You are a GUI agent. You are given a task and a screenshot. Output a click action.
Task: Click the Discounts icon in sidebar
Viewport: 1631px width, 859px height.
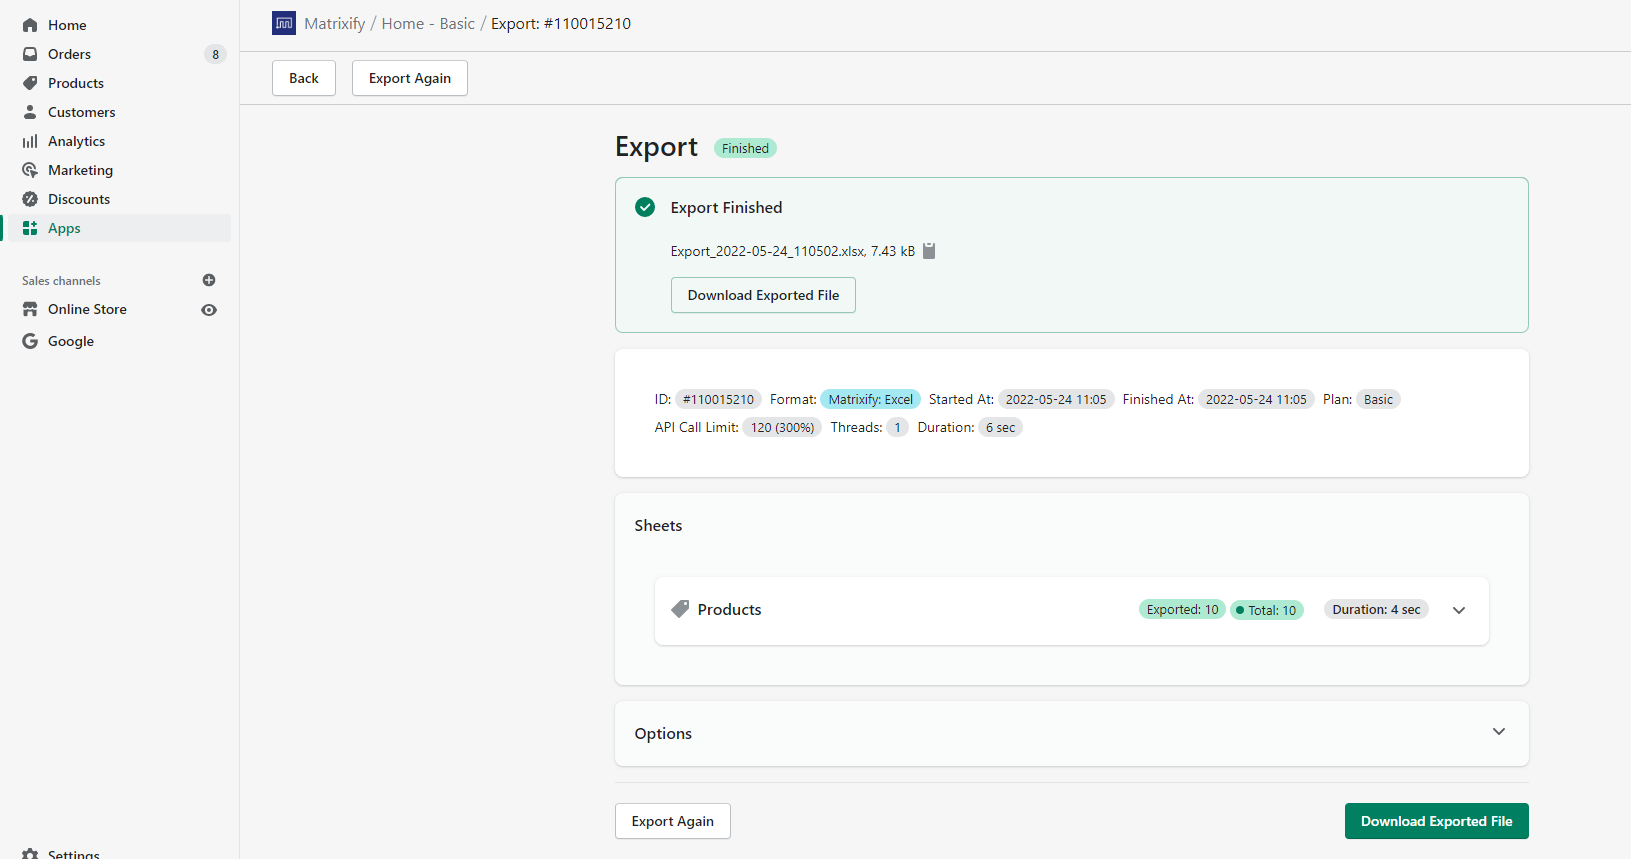[30, 199]
